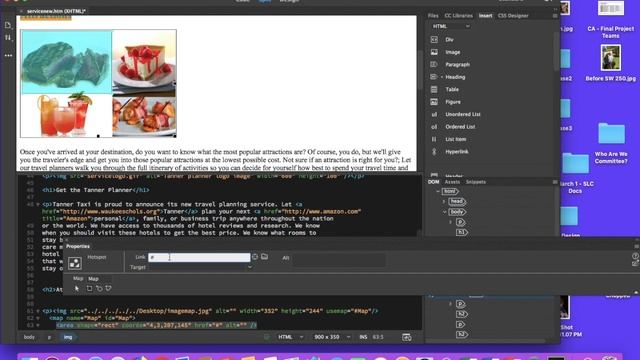Click the INS insert mode indicator in status bar
Viewport: 640px width, 360px height.
coord(363,337)
